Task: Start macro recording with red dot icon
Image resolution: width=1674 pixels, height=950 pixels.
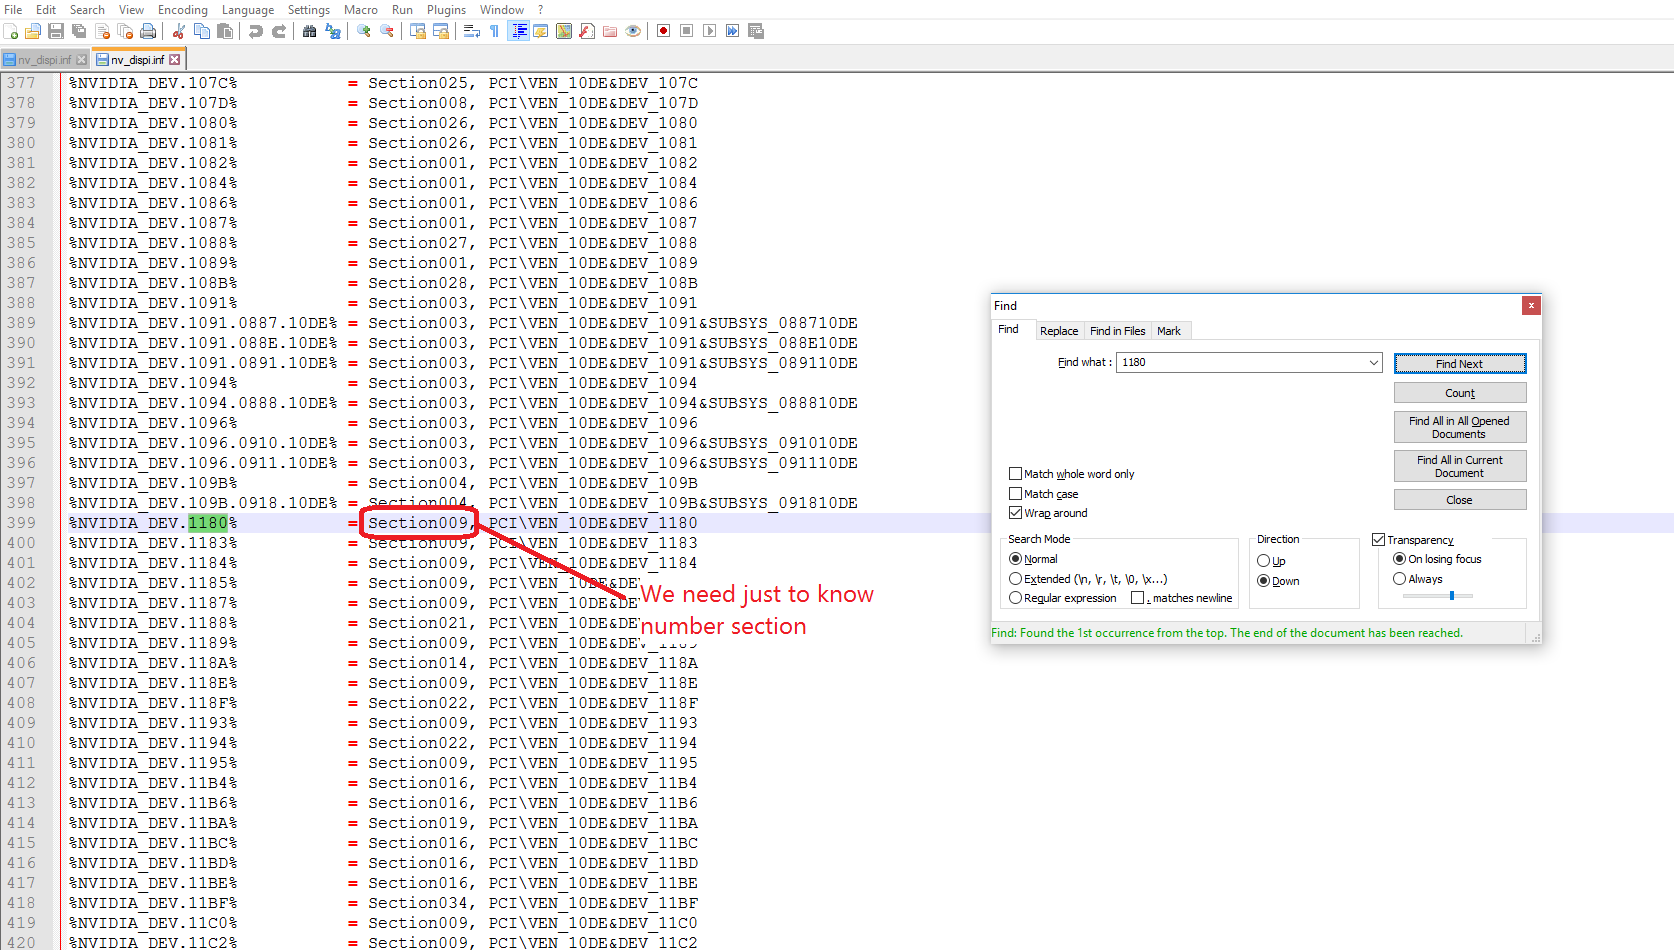Action: [x=663, y=31]
